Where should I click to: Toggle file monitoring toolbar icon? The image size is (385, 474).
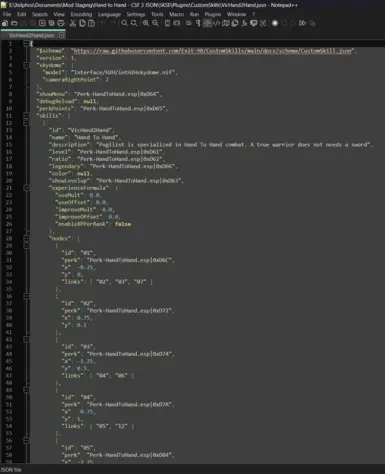tap(263, 23)
